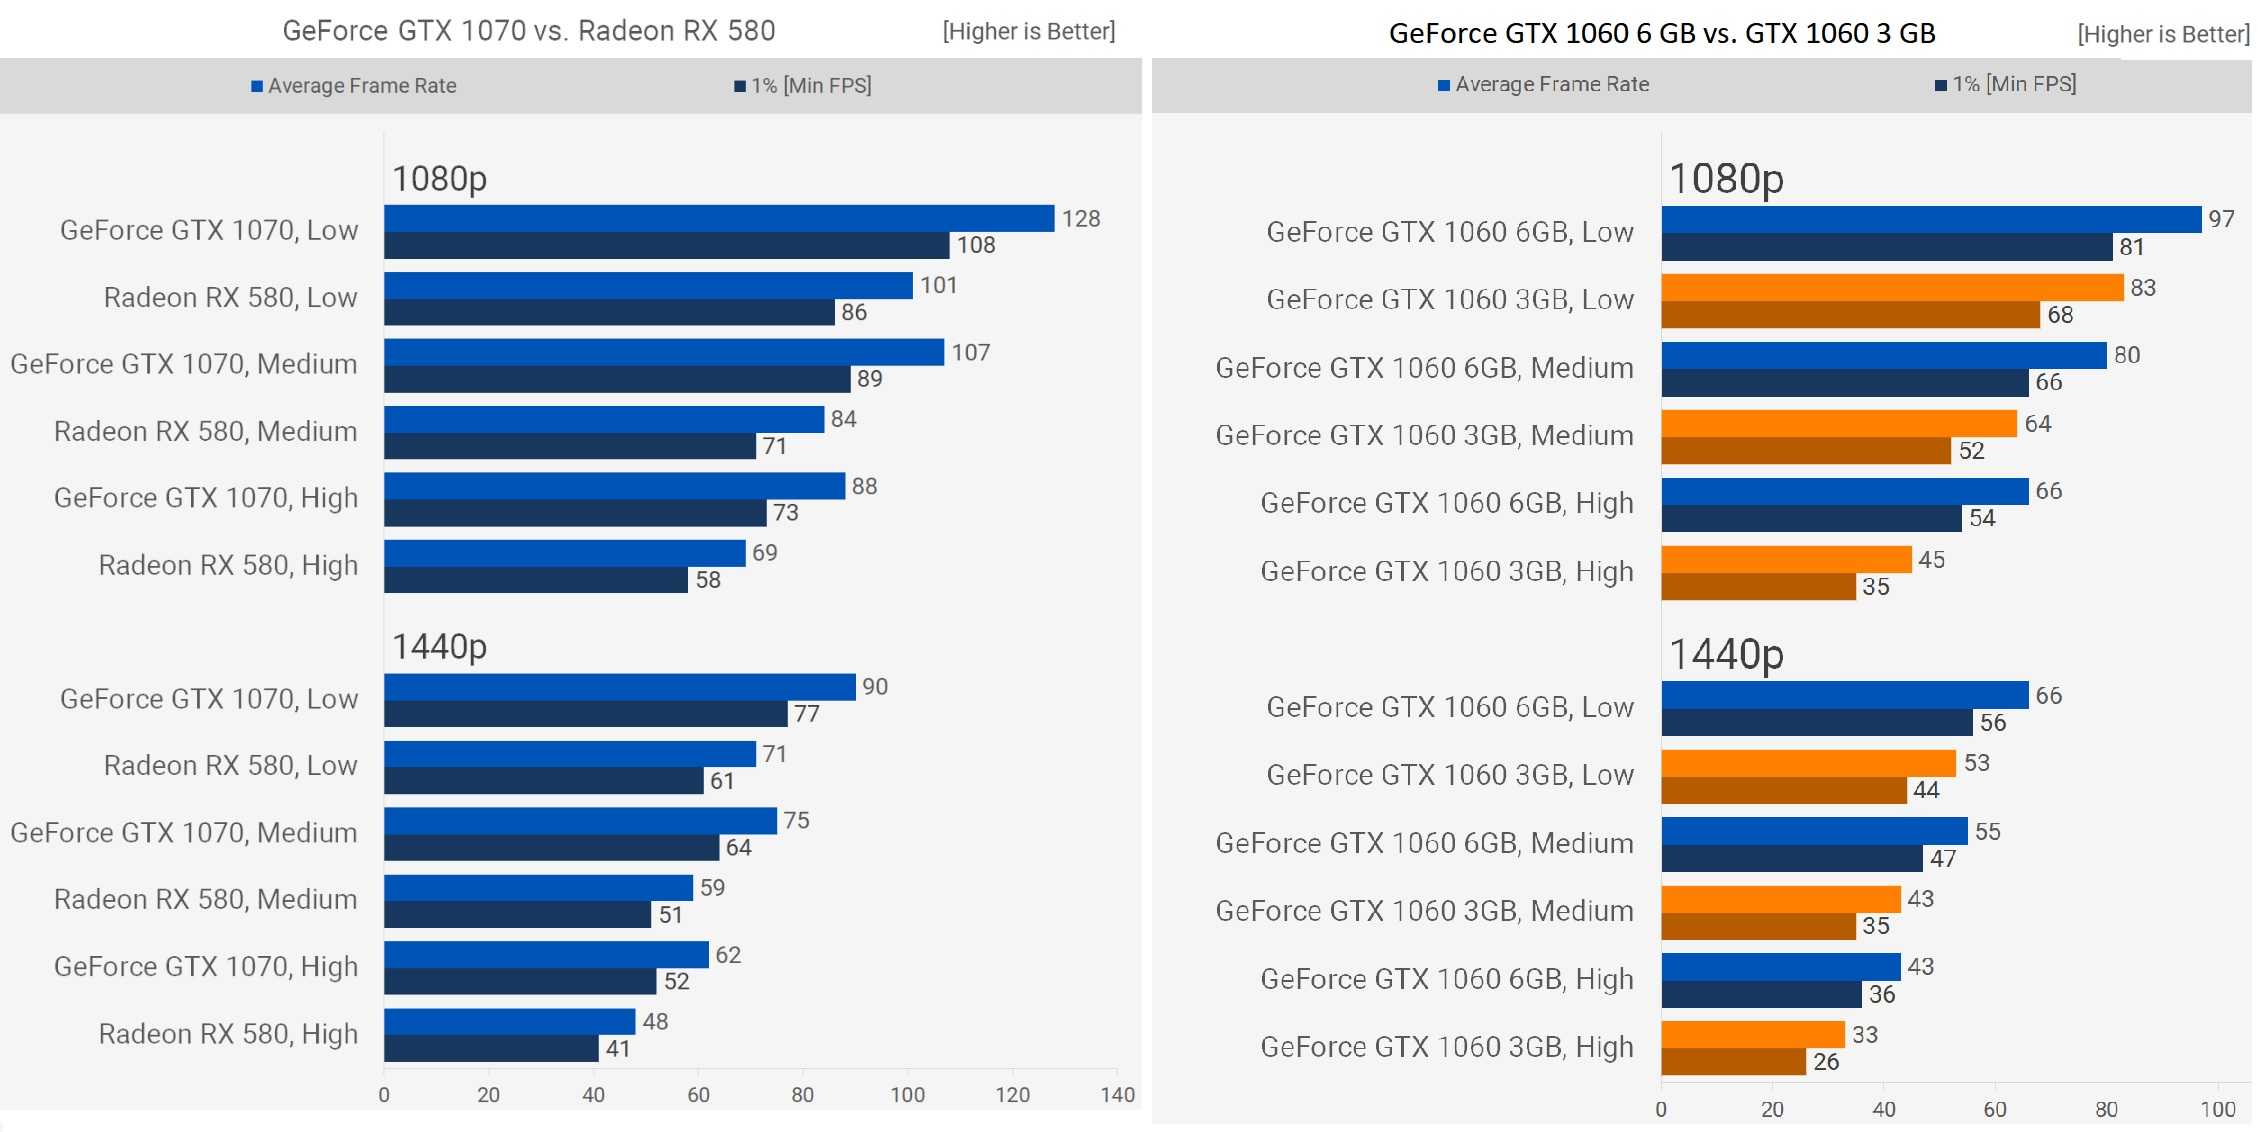Click the bar labeled 107 in left chart
Image resolution: width=2258 pixels, height=1132 pixels.
pyautogui.click(x=664, y=352)
